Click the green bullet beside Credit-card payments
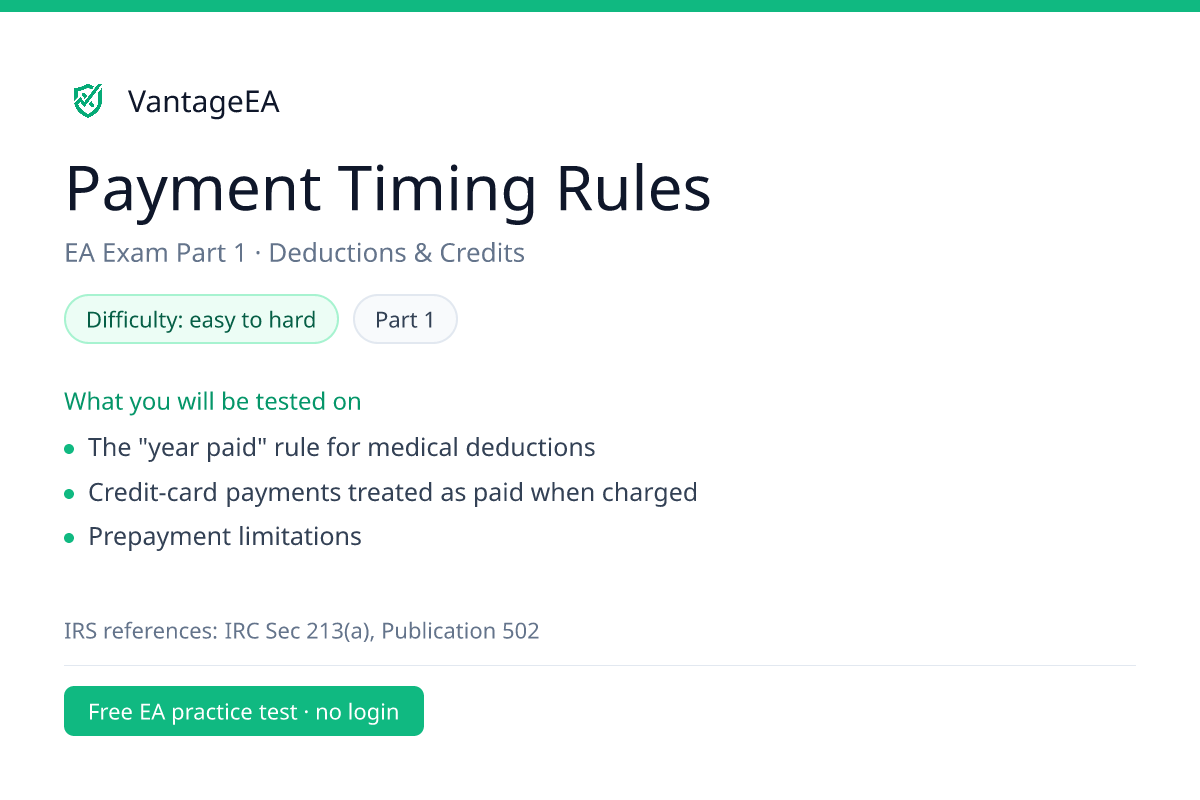This screenshot has width=1200, height=800. 69,494
